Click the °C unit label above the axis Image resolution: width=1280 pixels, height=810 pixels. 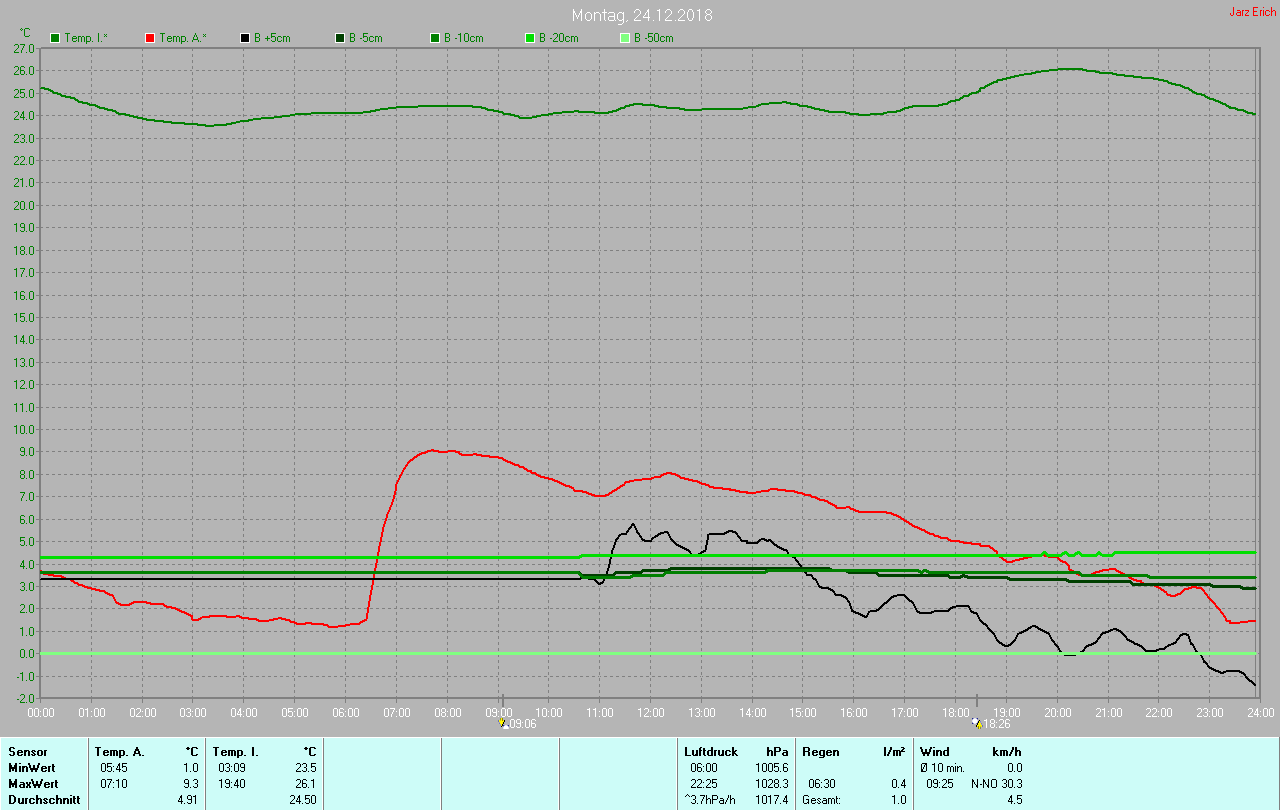tap(25, 33)
